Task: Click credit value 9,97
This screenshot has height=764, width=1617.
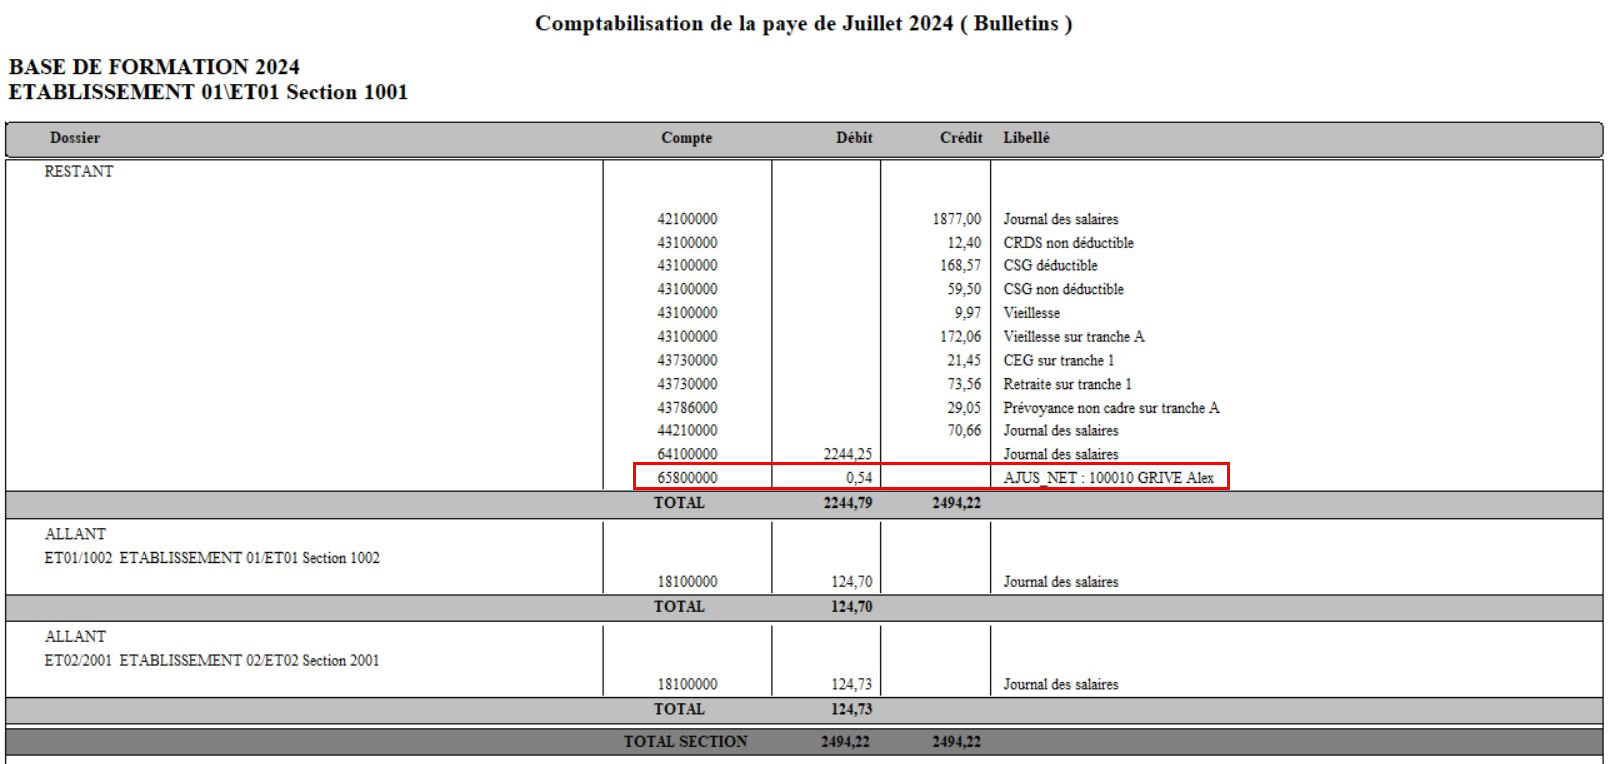Action: coord(967,313)
